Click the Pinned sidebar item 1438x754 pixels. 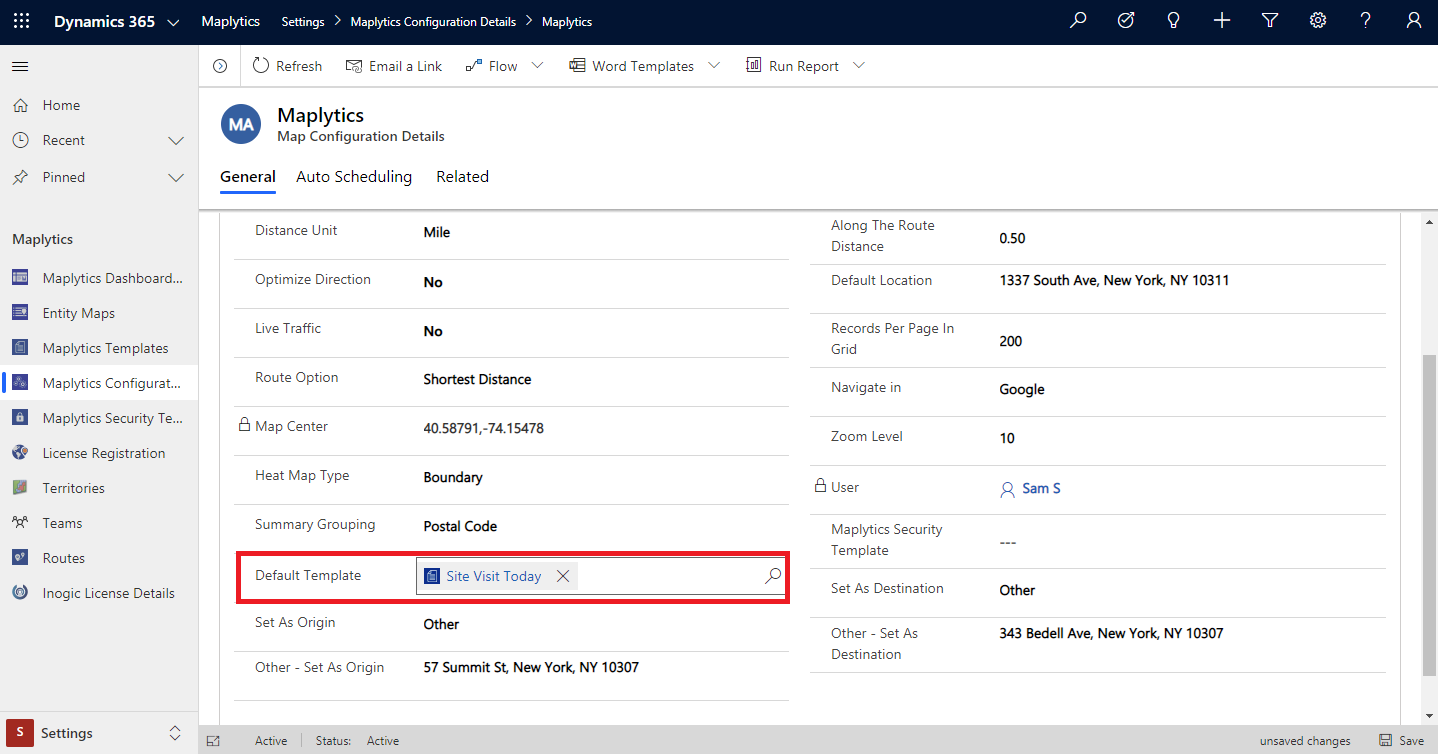click(99, 177)
